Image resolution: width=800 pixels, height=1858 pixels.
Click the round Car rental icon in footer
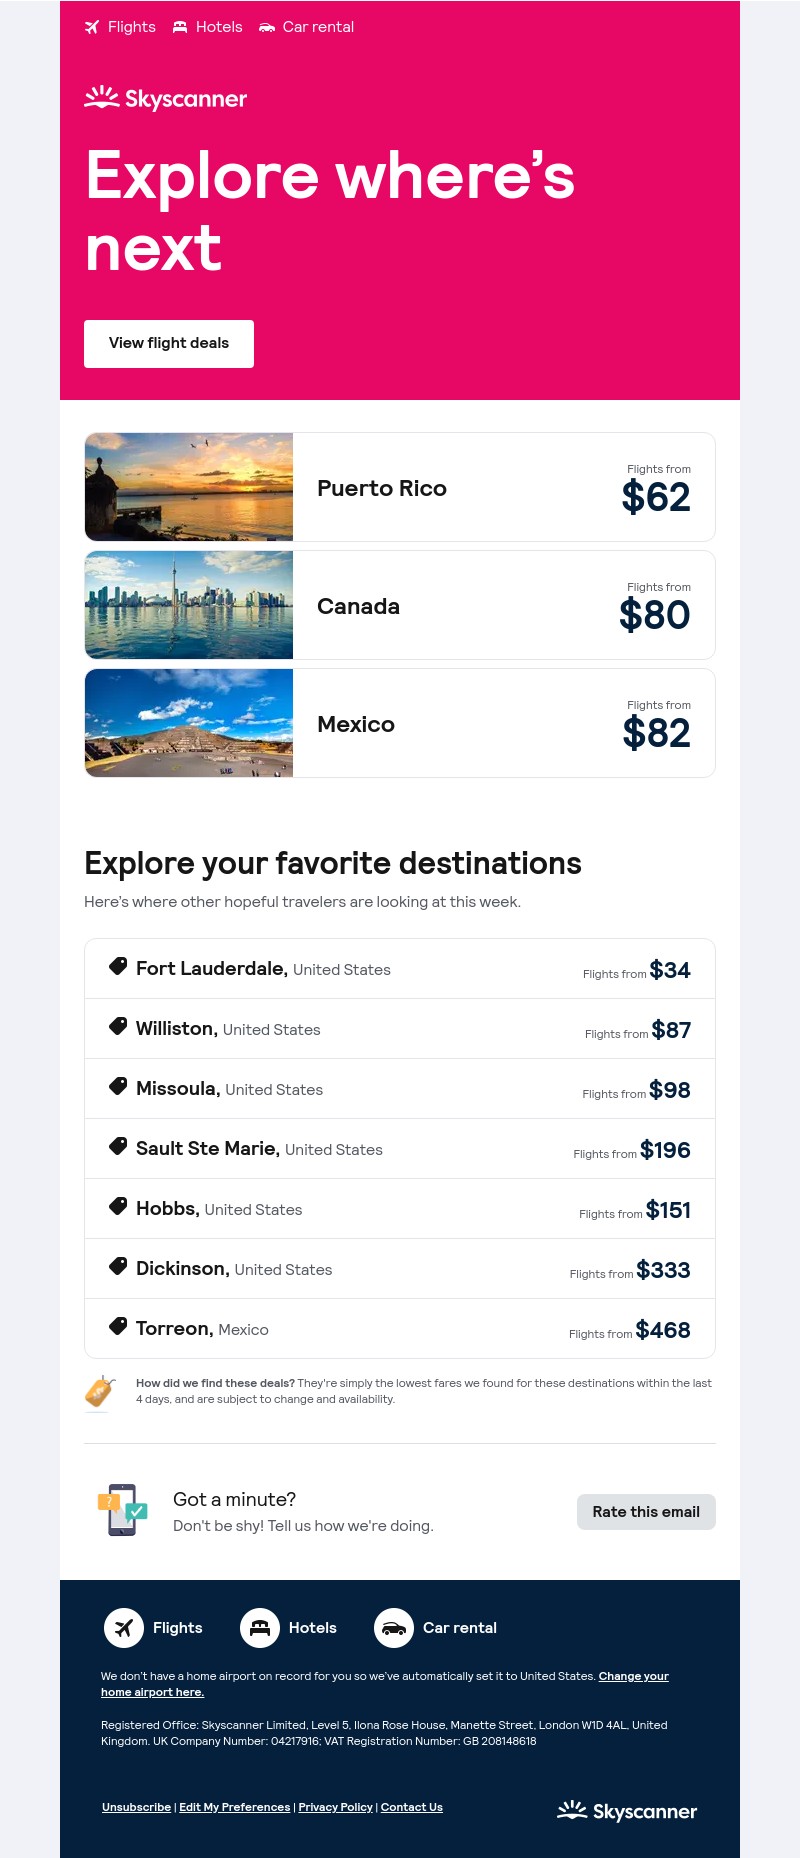click(x=394, y=1628)
